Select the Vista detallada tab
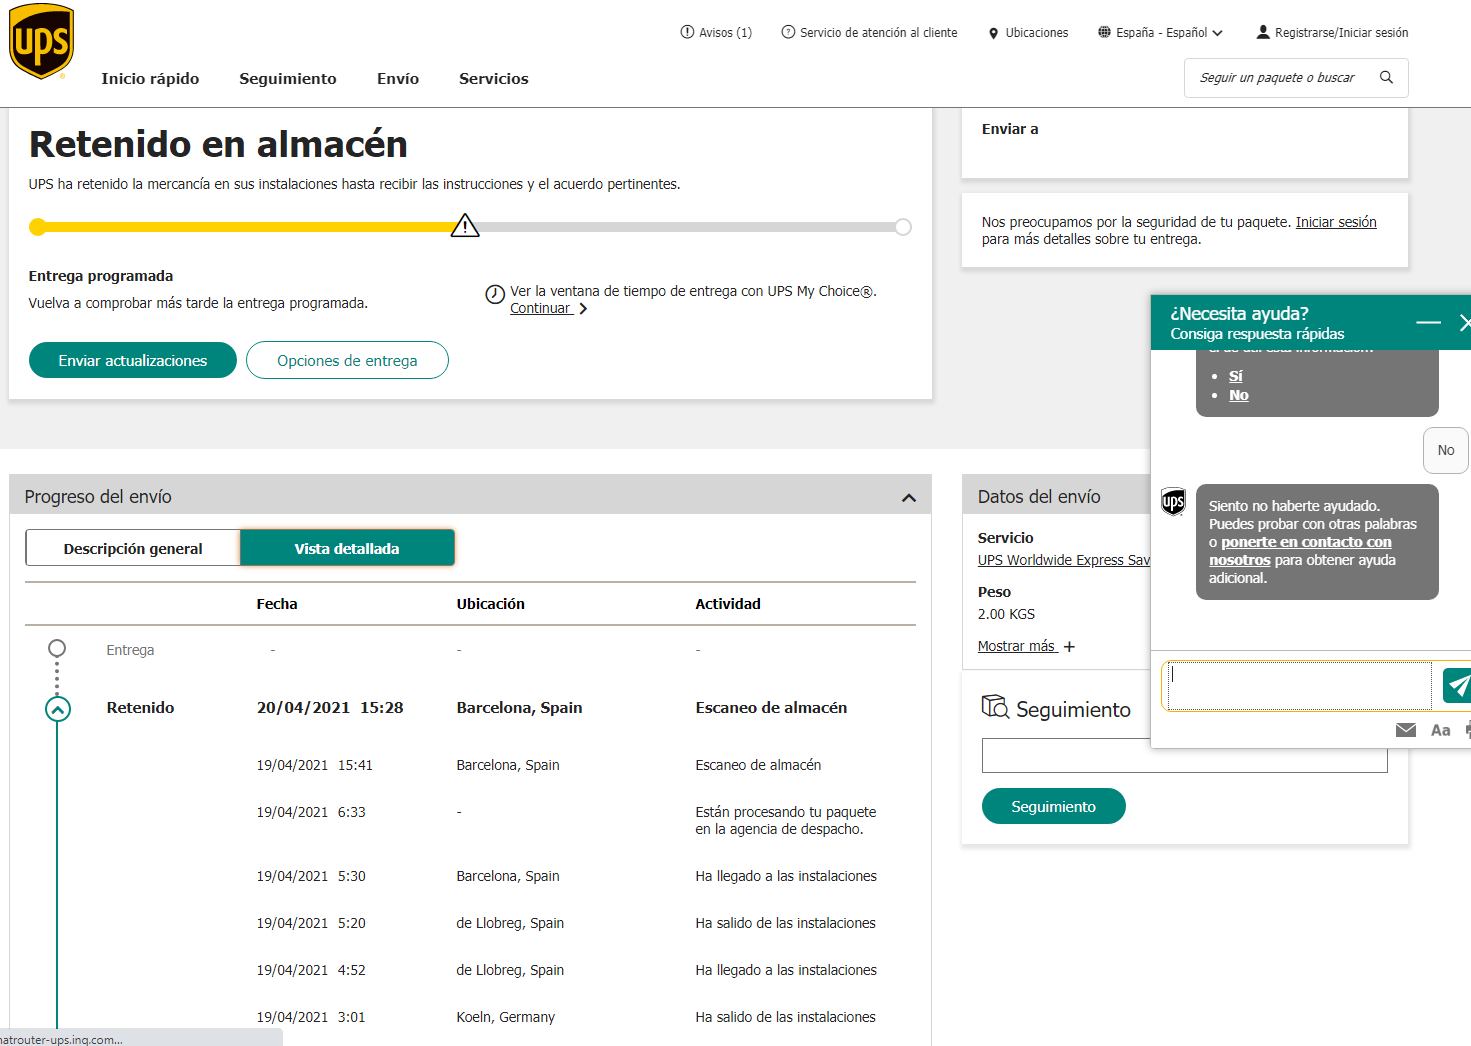The width and height of the screenshot is (1471, 1046). click(x=347, y=548)
